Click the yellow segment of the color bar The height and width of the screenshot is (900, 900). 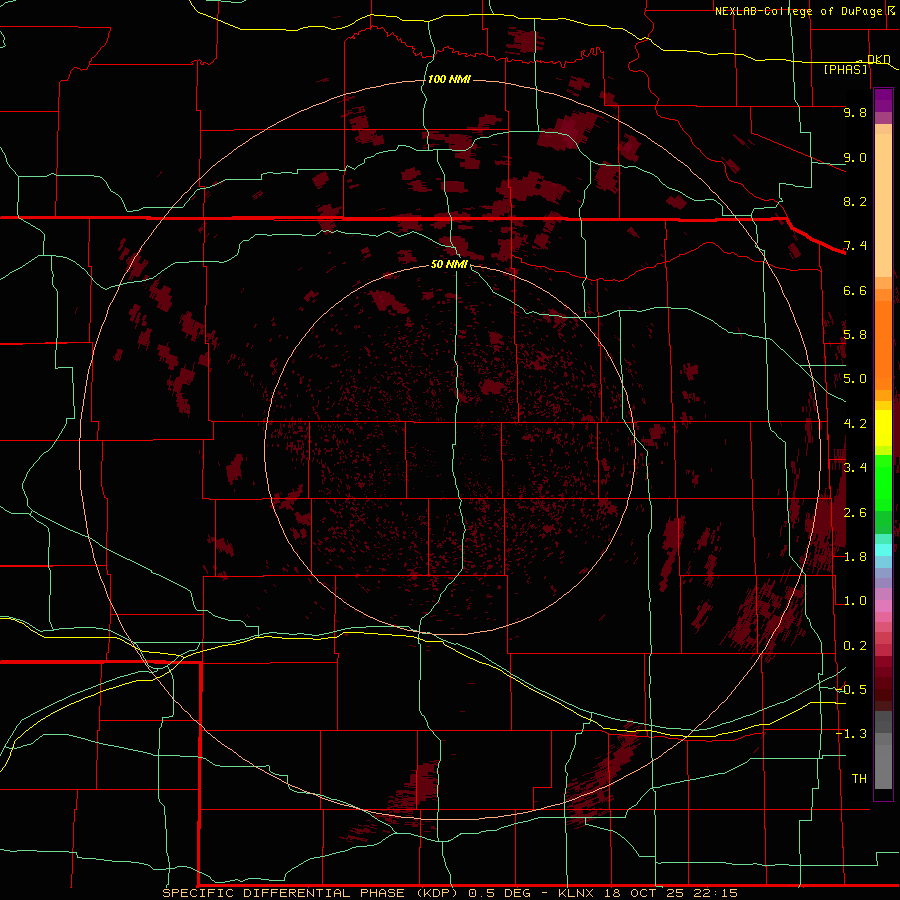pos(883,428)
